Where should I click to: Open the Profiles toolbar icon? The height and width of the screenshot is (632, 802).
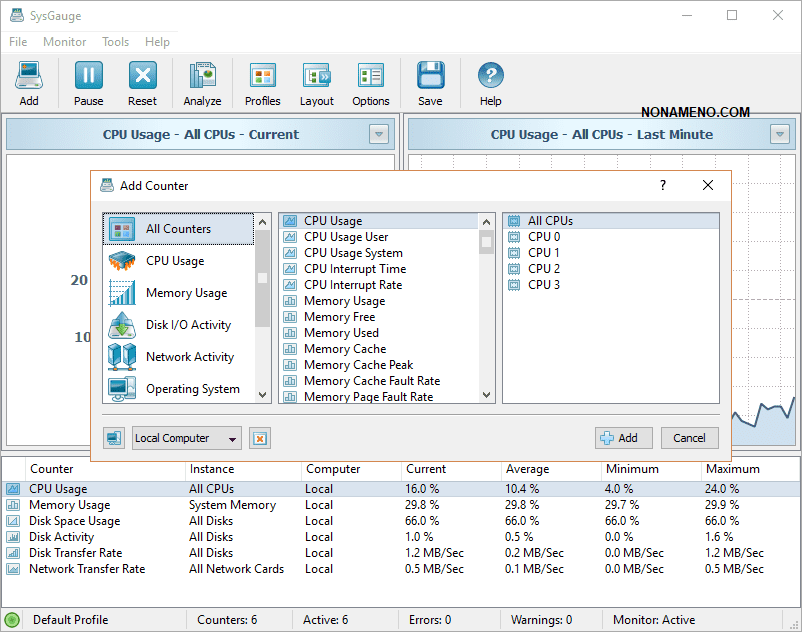tap(262, 82)
